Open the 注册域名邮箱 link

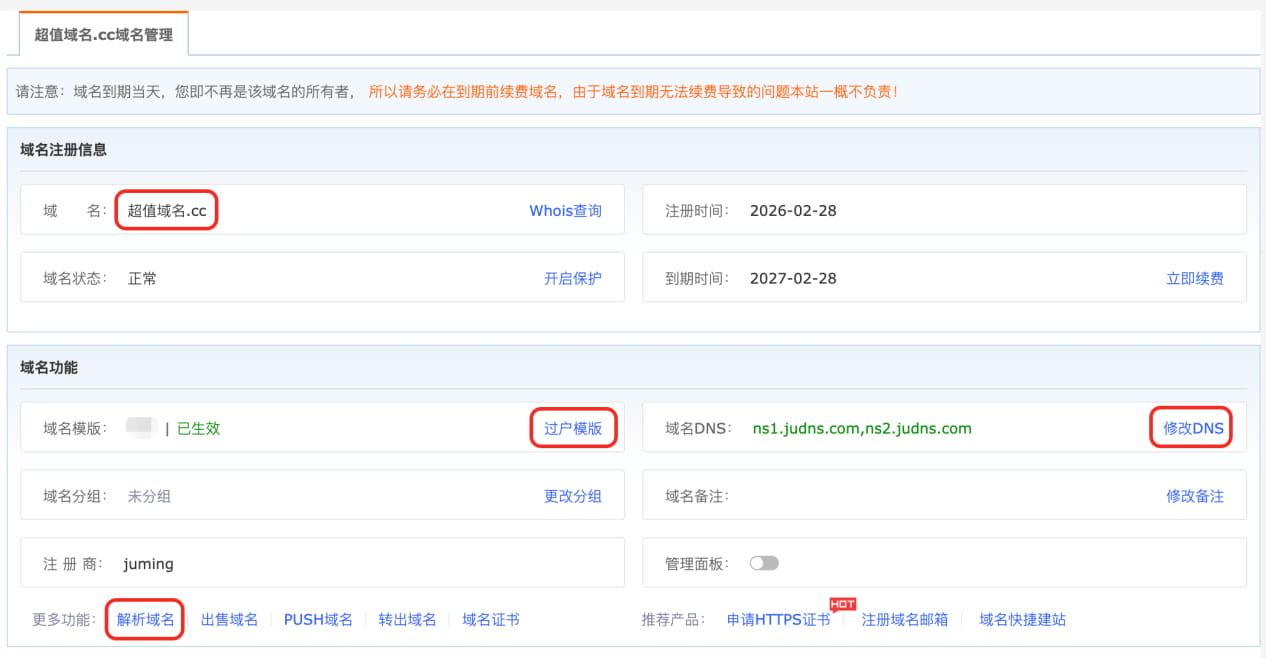pos(904,620)
